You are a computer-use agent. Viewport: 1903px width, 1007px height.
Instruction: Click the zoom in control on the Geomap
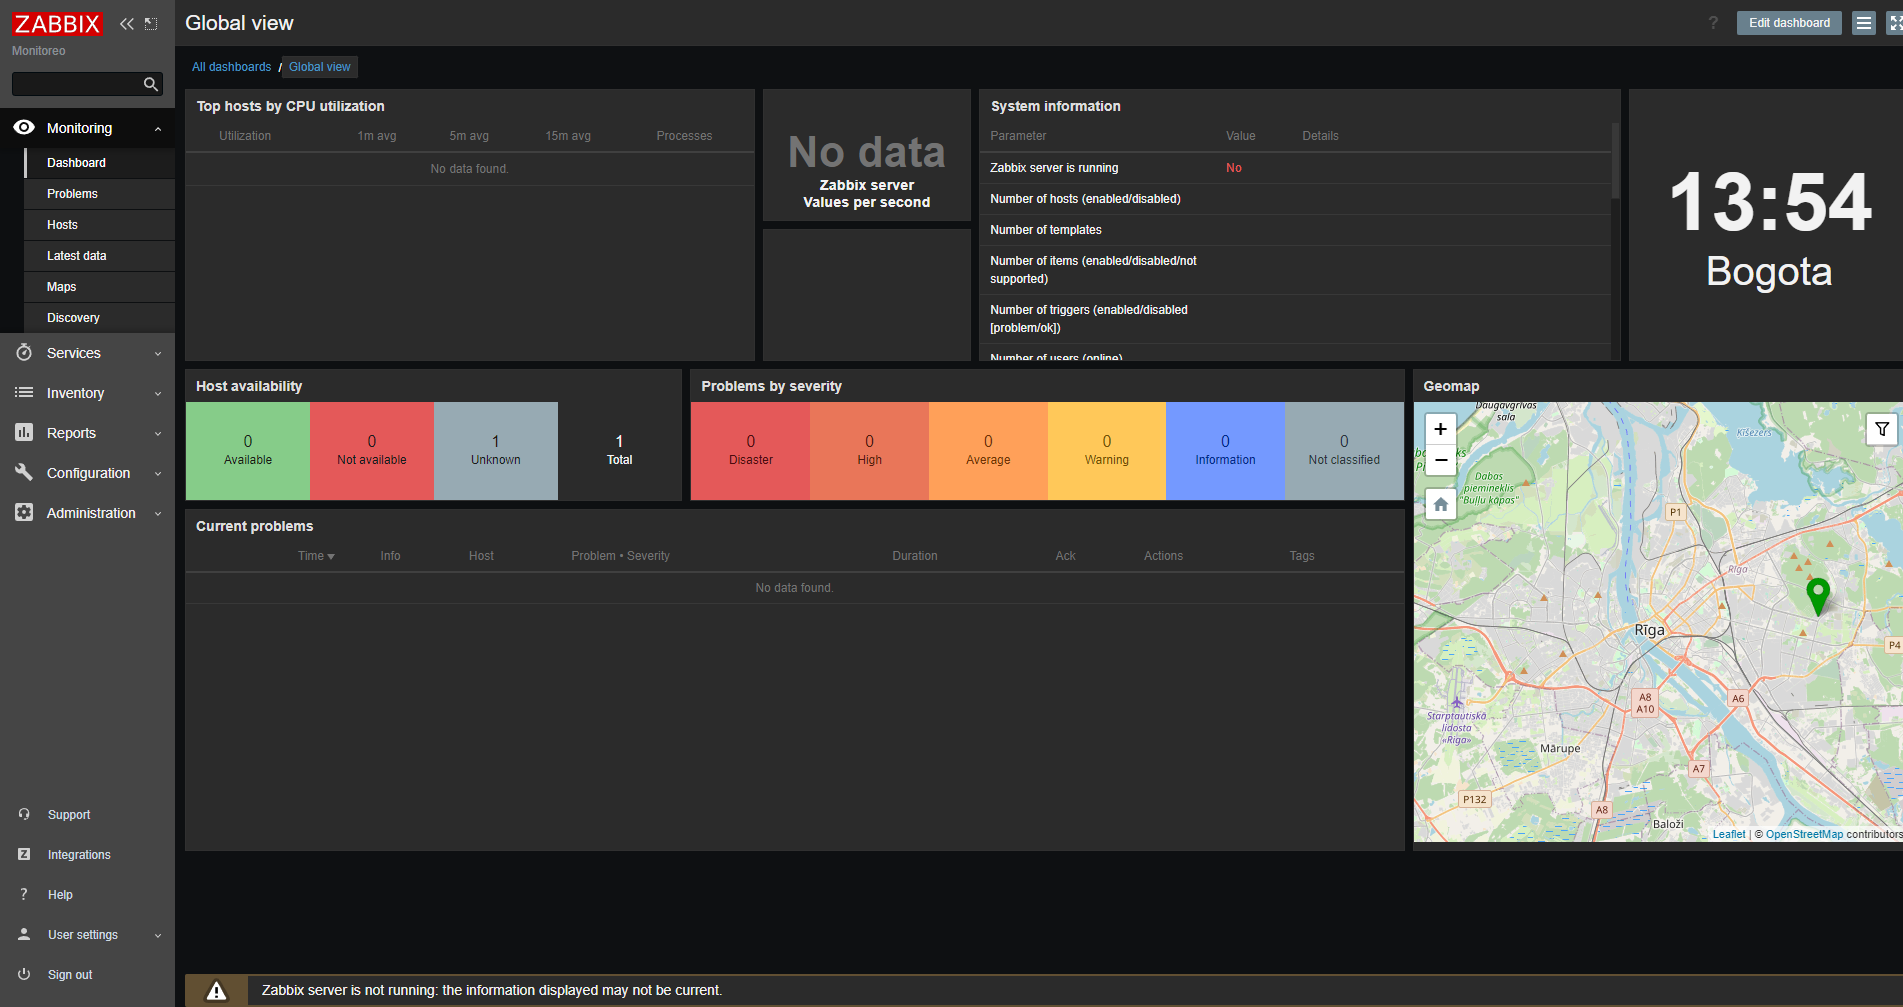click(1440, 428)
